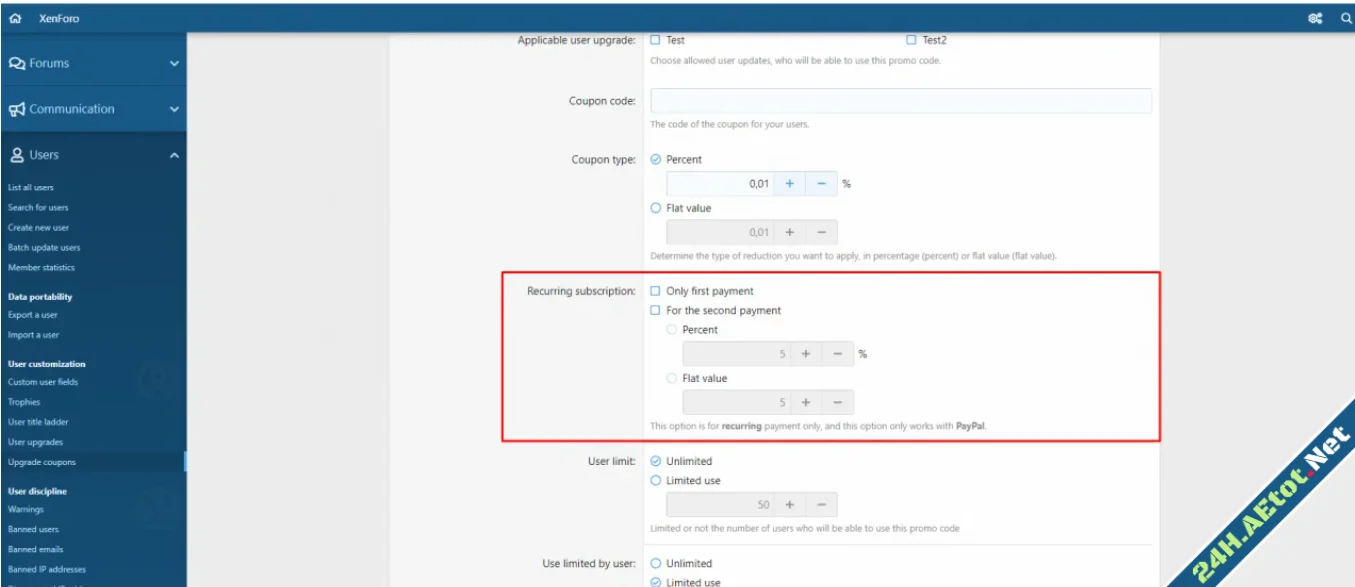Image resolution: width=1355 pixels, height=587 pixels.
Task: Increase User limit value with plus
Action: [x=789, y=505]
